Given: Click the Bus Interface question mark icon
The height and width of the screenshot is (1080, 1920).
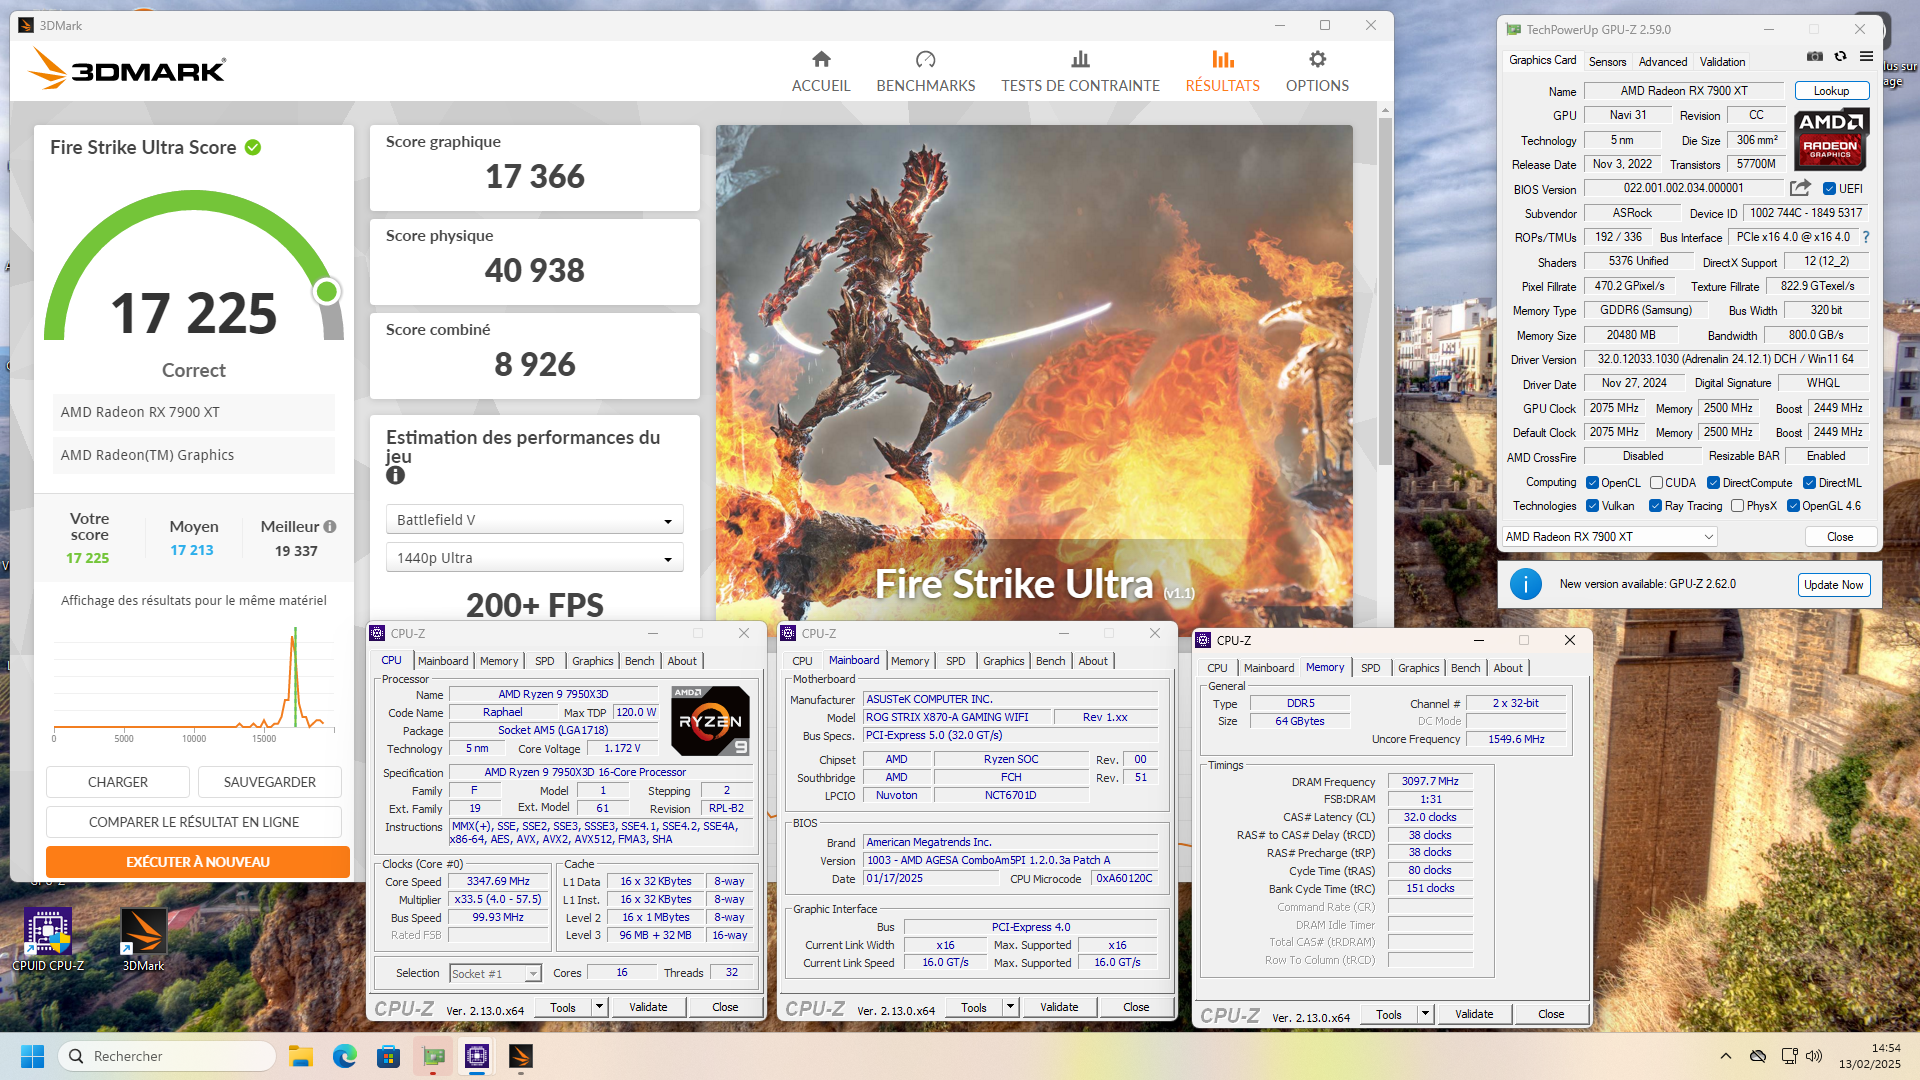Looking at the screenshot, I should (x=1866, y=237).
